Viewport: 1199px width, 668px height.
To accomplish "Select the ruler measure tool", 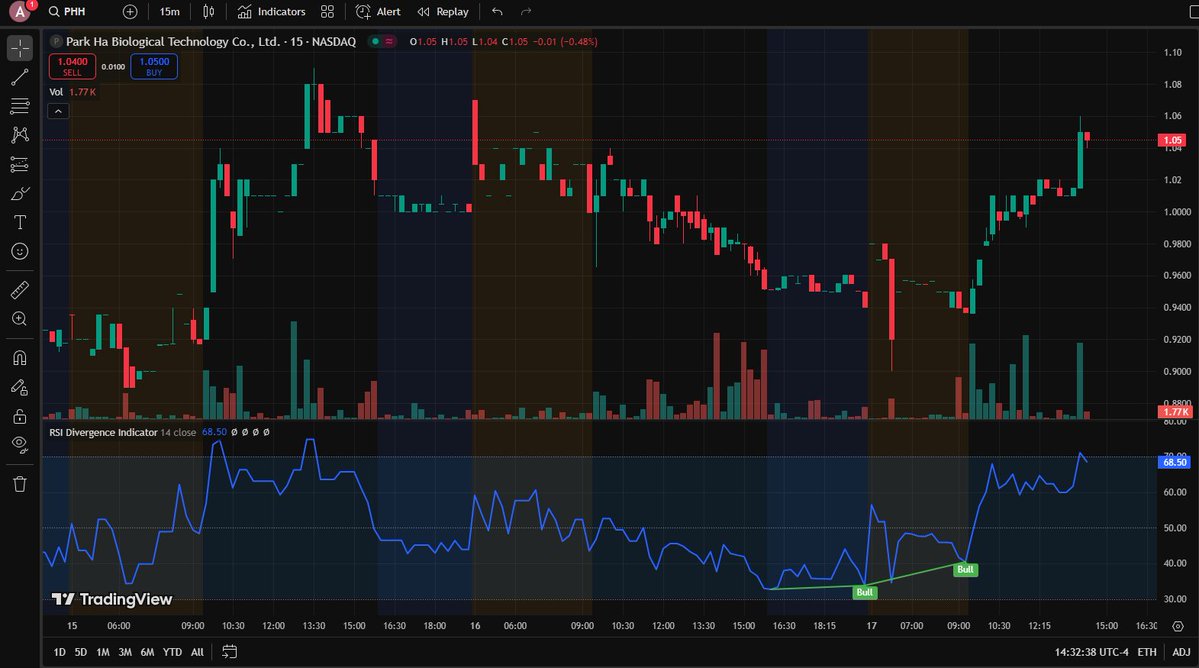I will [20, 290].
